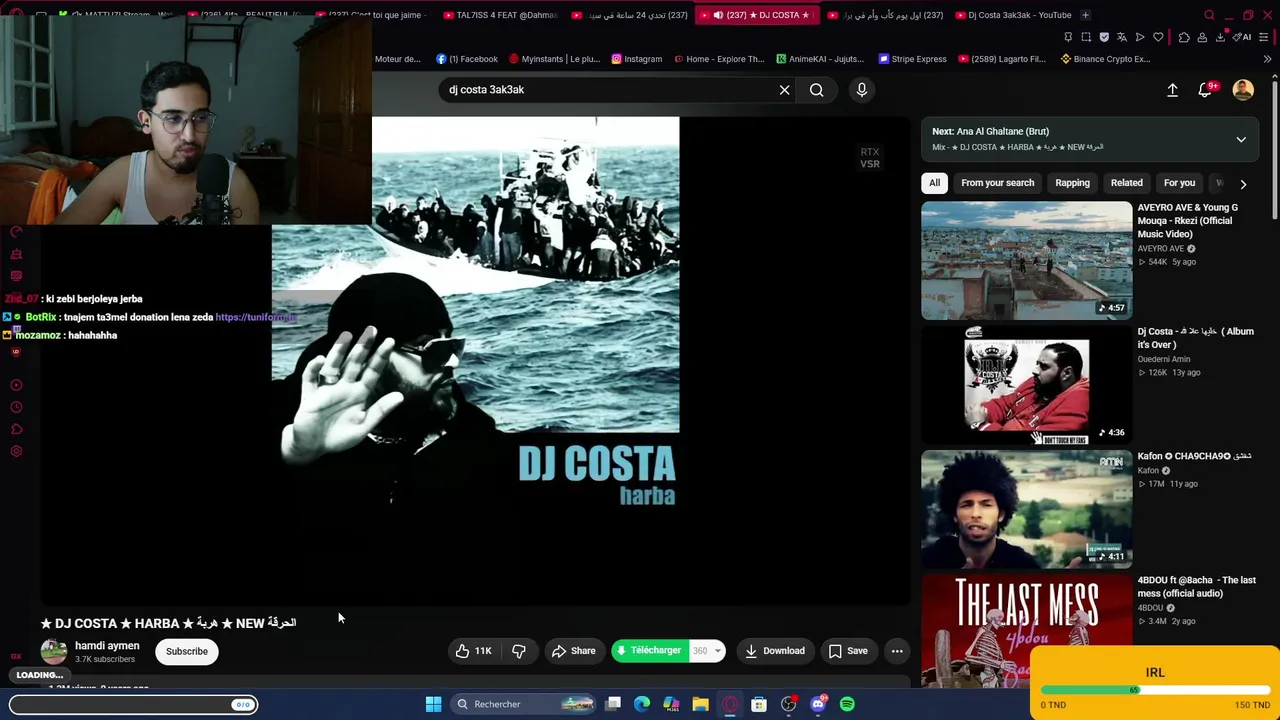Dislike the DJ Costa Harba video

[x=518, y=651]
